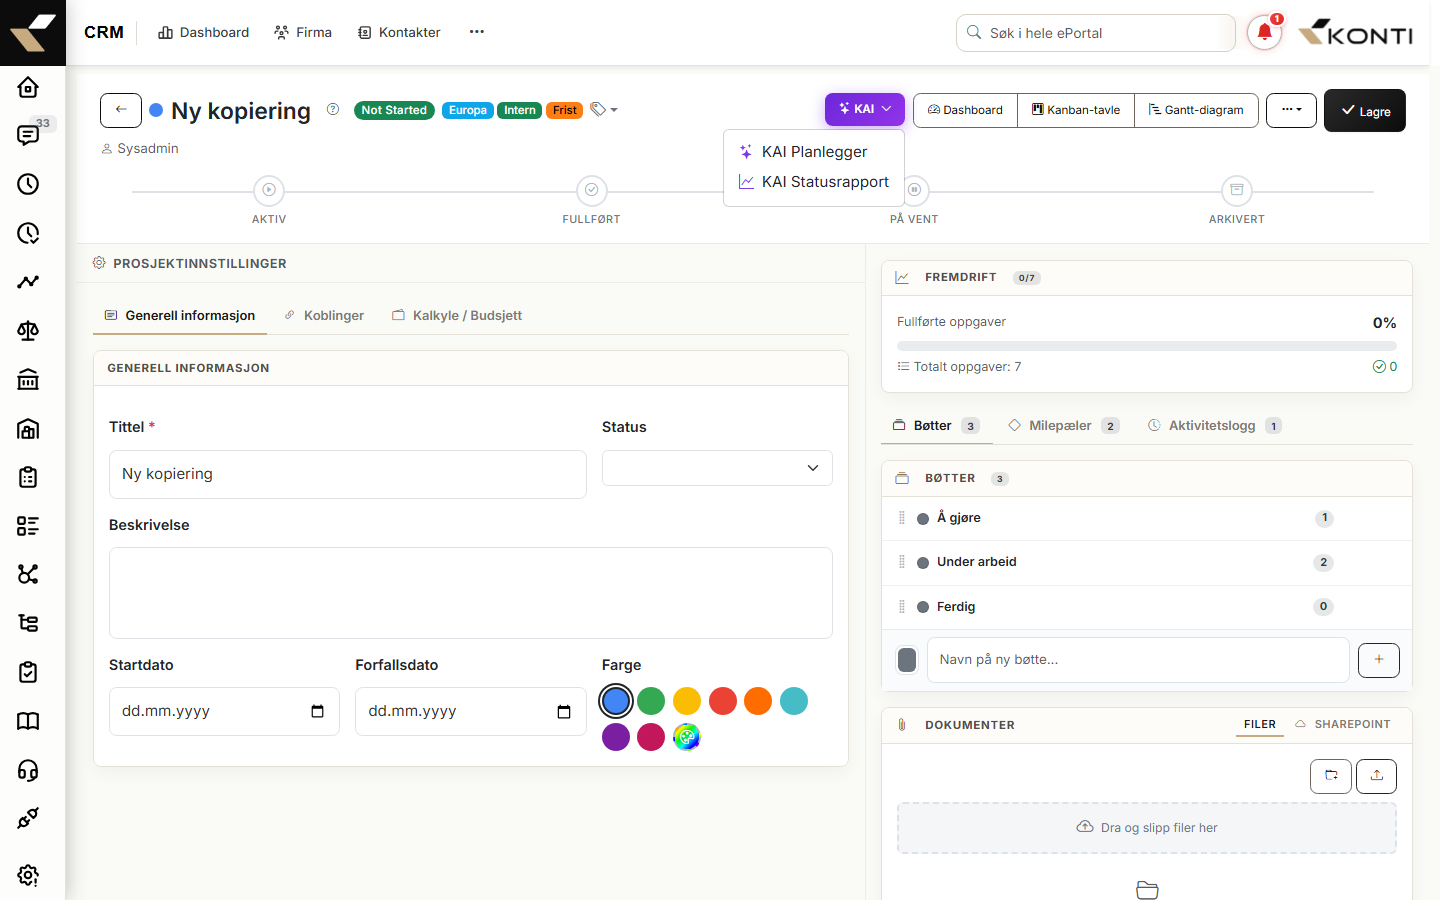Click drag handle for Under arbeid bucket

(x=902, y=562)
